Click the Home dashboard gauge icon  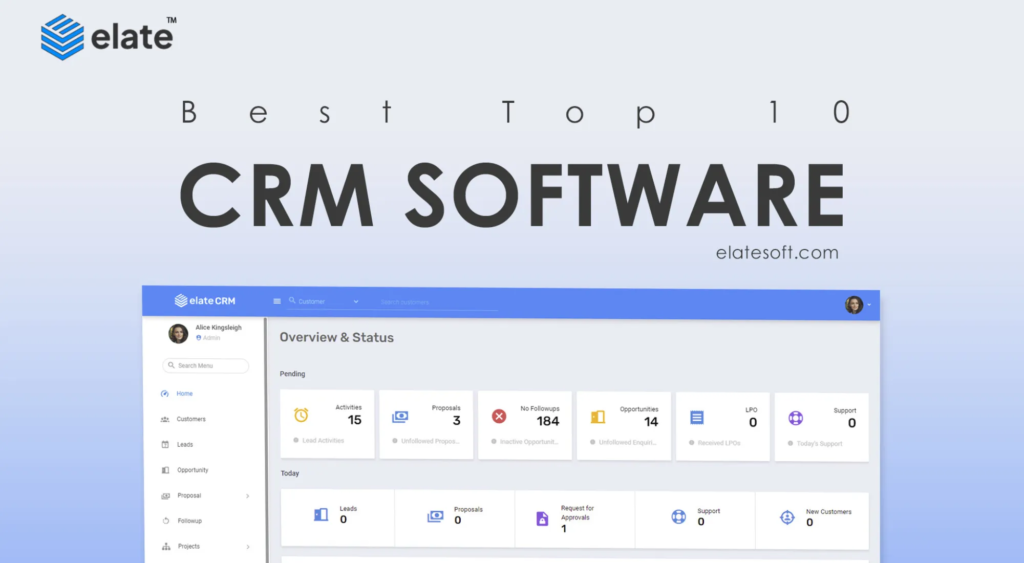click(165, 394)
